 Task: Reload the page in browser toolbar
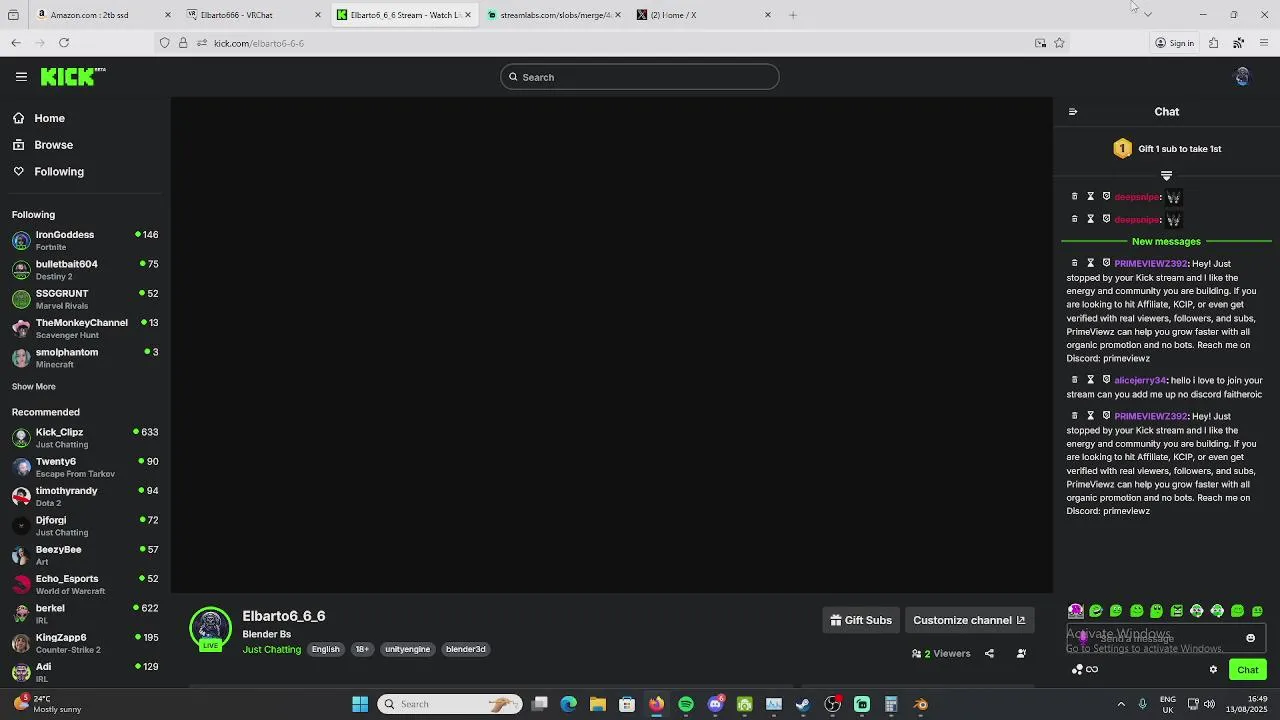[x=64, y=43]
